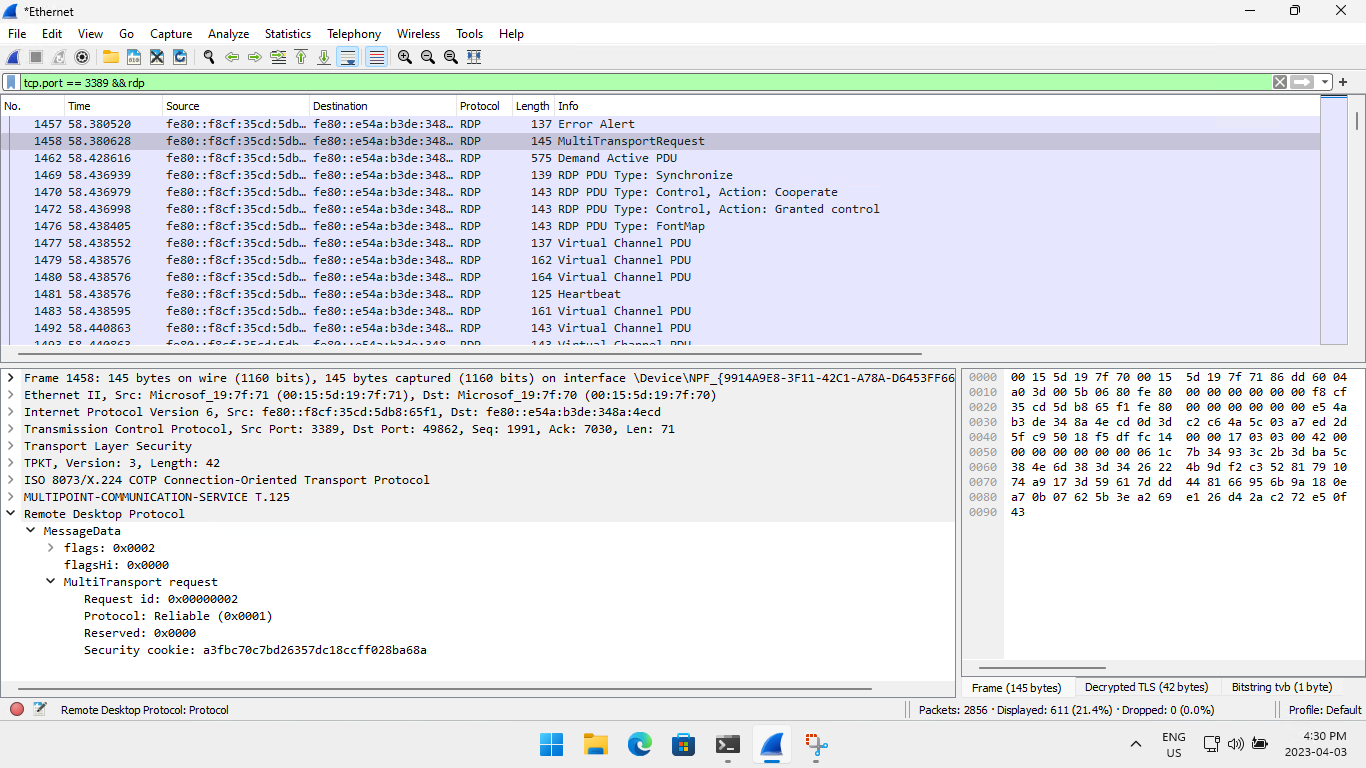This screenshot has height=768, width=1366.
Task: Go back in packet history
Action: point(232,57)
